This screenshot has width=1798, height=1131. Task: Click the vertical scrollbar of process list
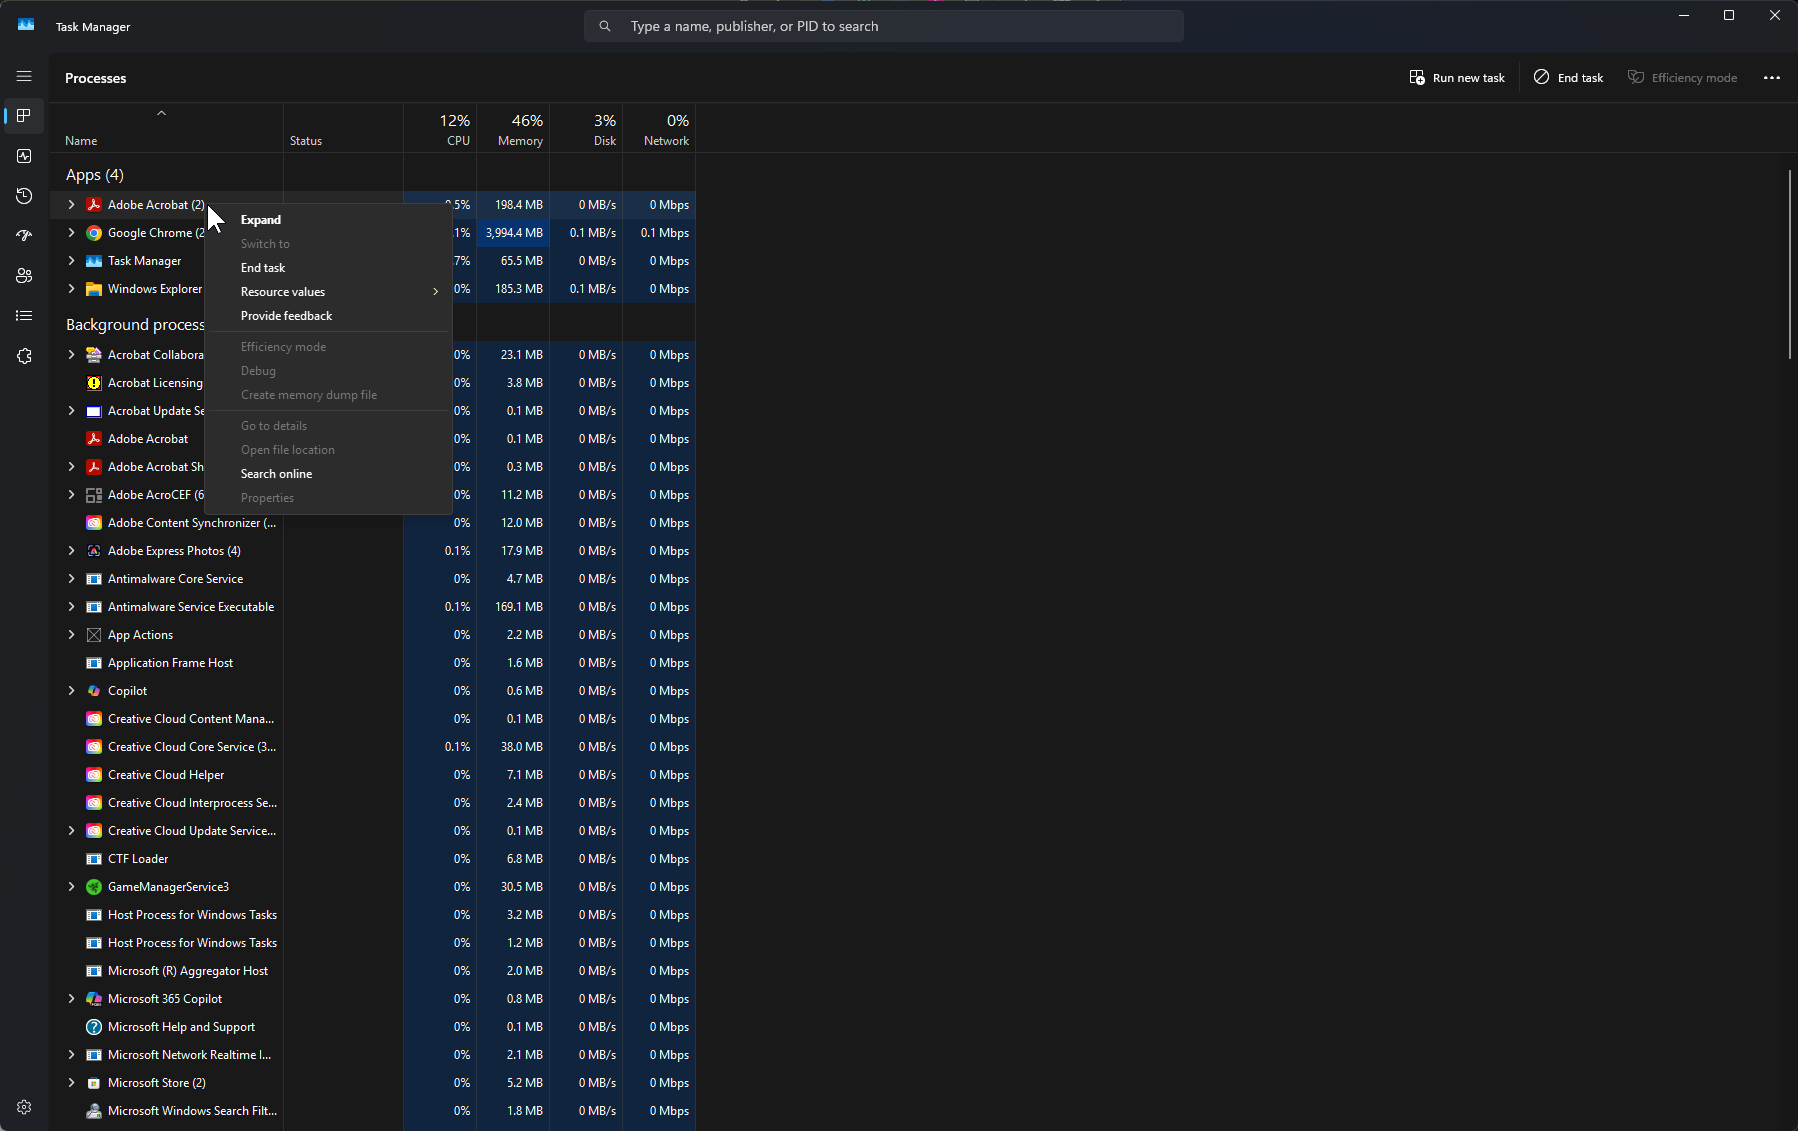coord(1790,264)
